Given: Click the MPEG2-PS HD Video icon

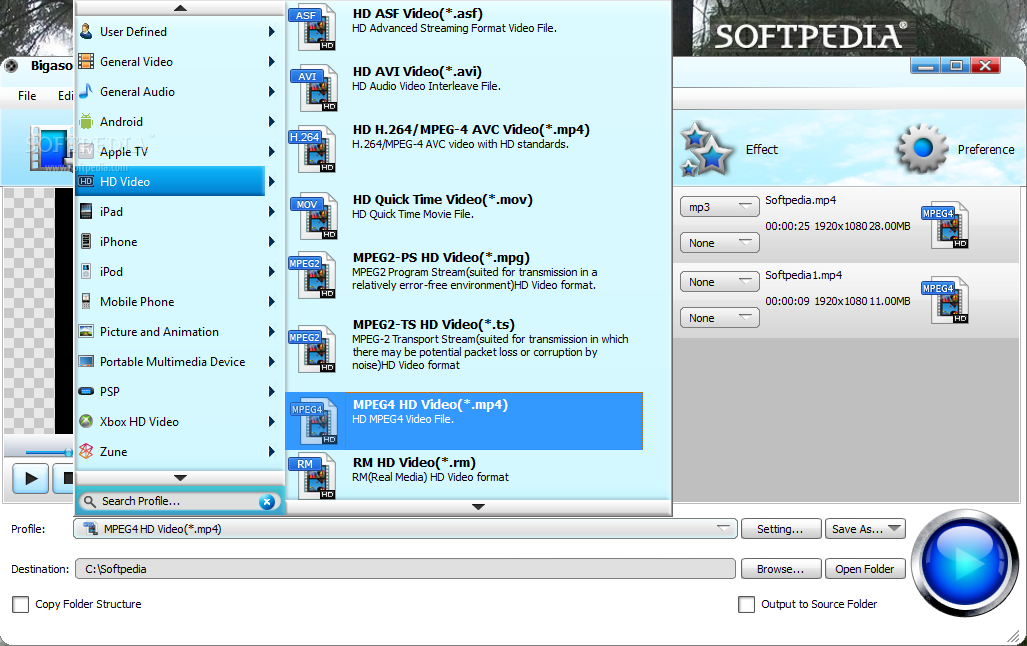Looking at the screenshot, I should pos(312,277).
